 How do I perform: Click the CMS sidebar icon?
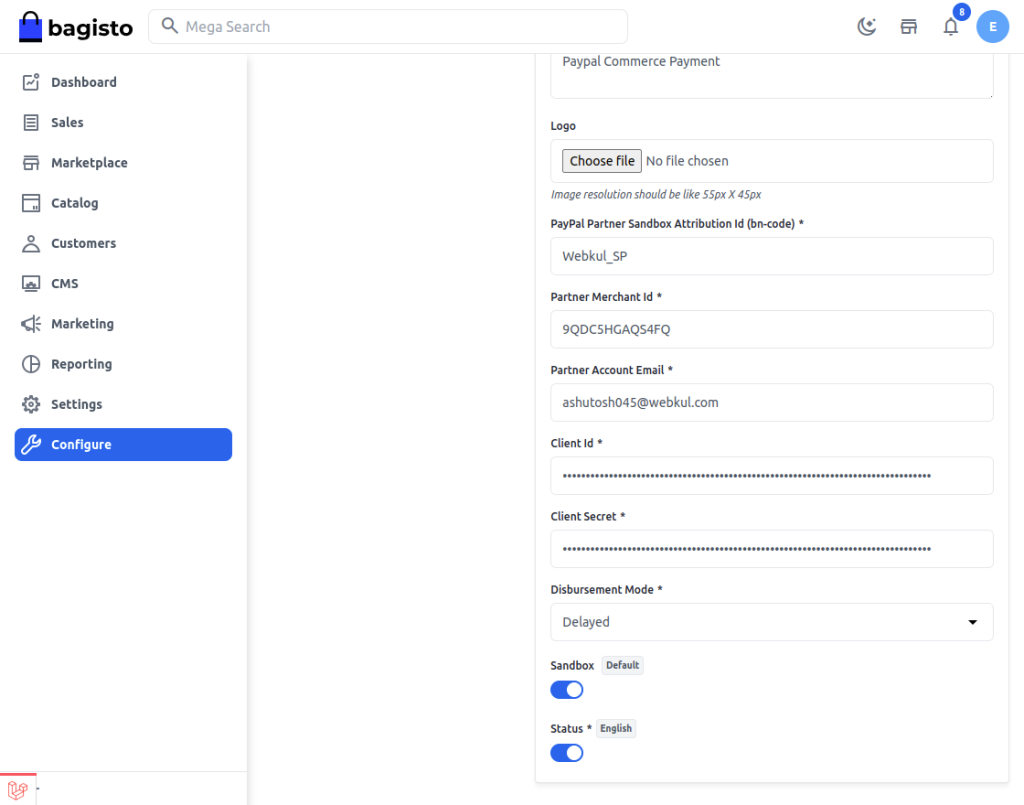click(31, 283)
